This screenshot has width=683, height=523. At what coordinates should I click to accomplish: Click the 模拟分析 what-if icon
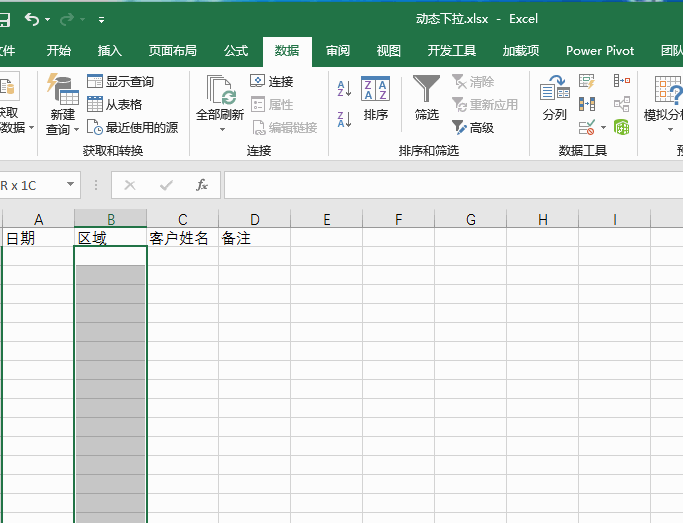669,89
